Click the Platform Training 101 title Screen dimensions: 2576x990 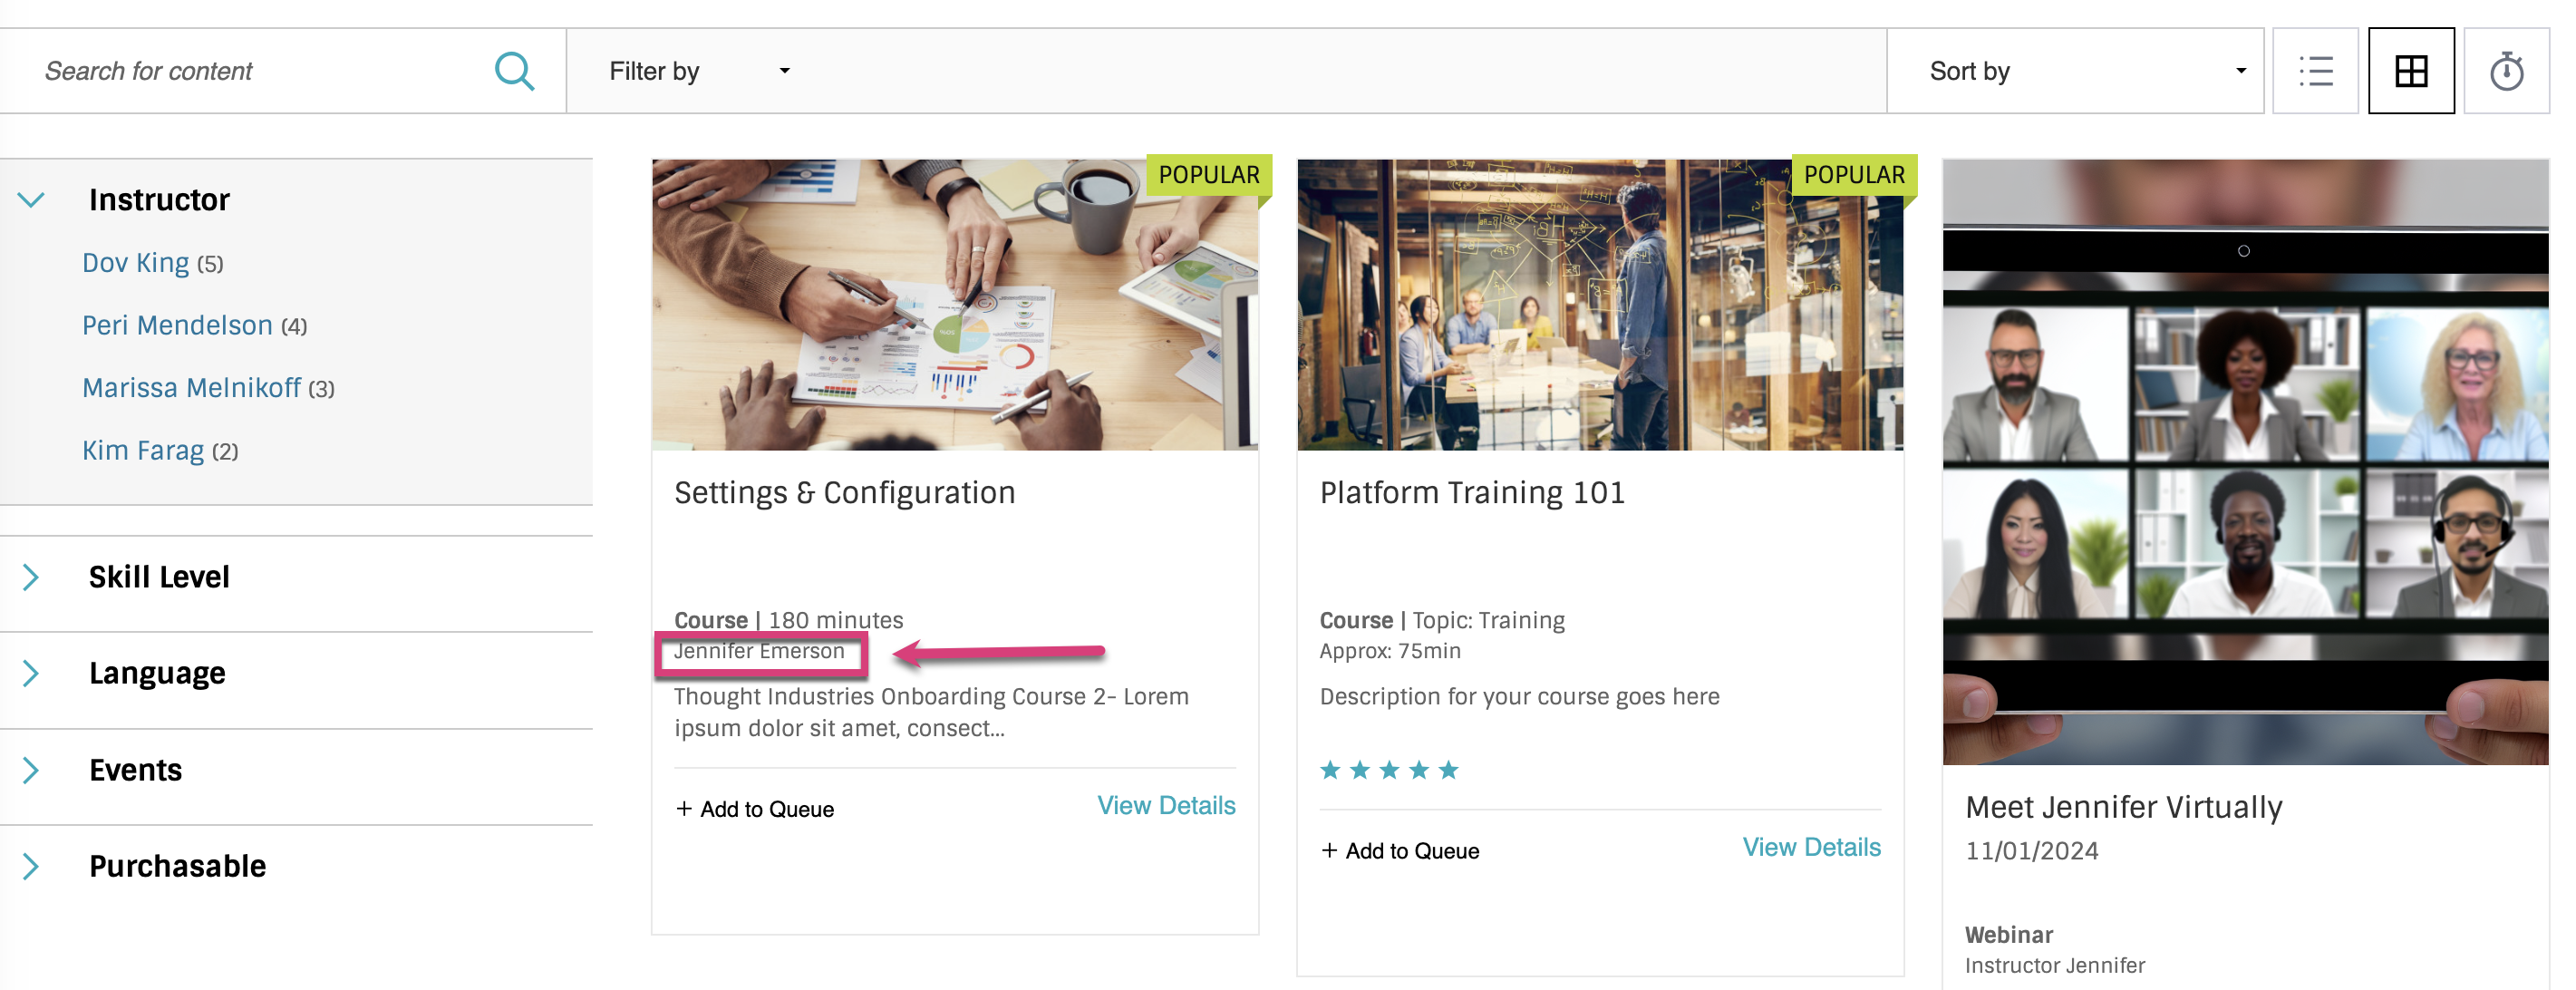click(1472, 493)
